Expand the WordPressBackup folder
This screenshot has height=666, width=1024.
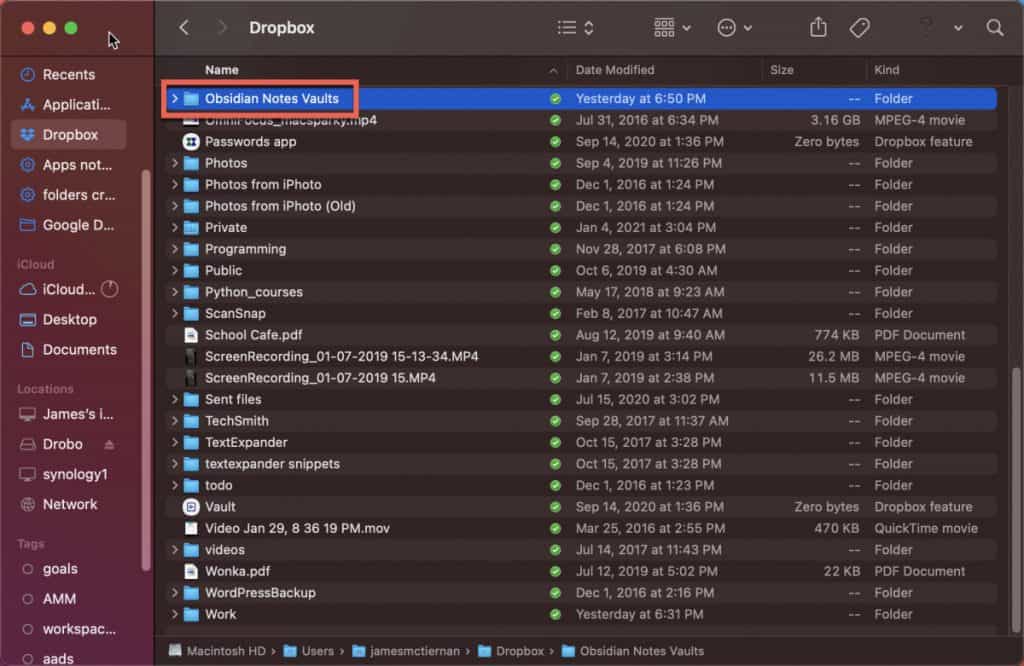click(x=174, y=592)
